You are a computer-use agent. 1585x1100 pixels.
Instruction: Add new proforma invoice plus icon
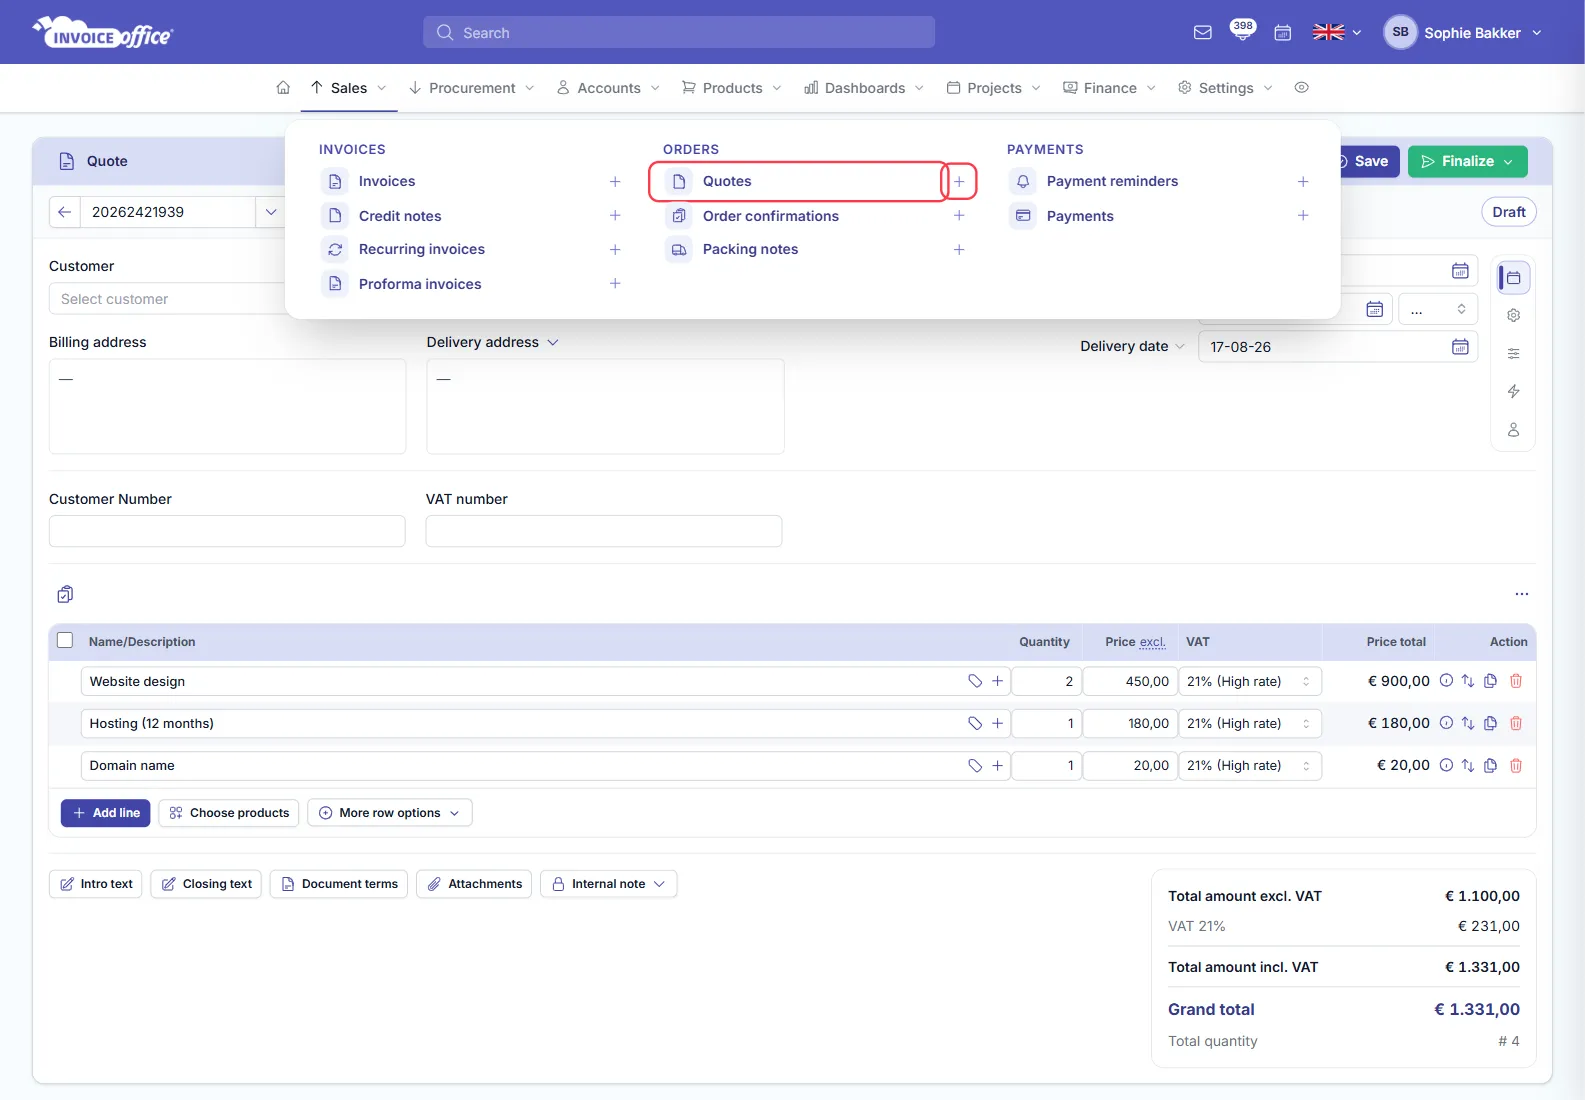pyautogui.click(x=615, y=284)
